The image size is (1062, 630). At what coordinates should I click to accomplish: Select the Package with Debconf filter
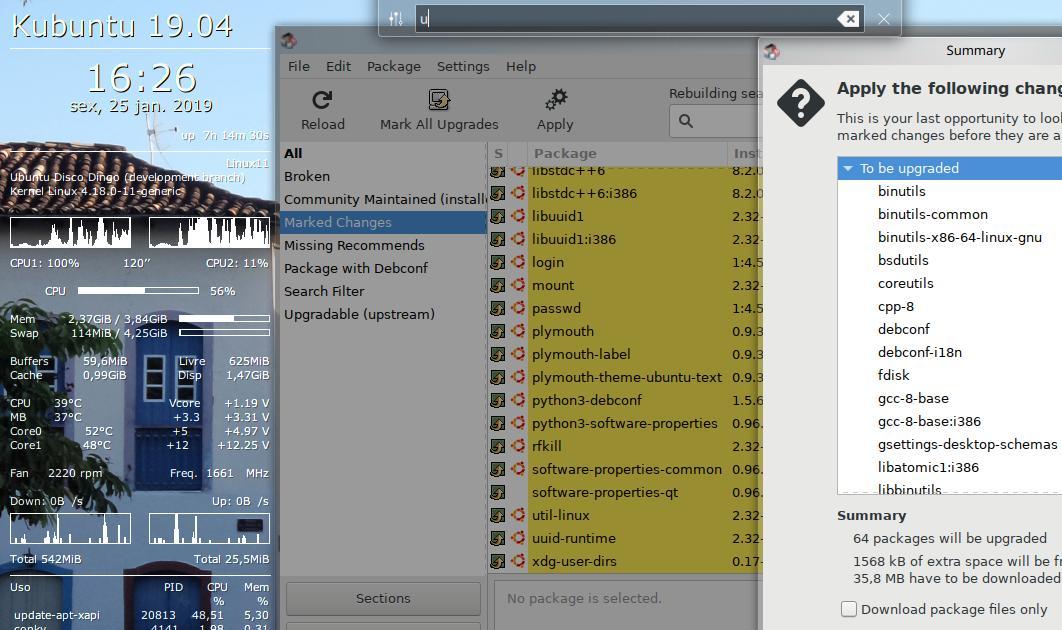(x=383, y=268)
